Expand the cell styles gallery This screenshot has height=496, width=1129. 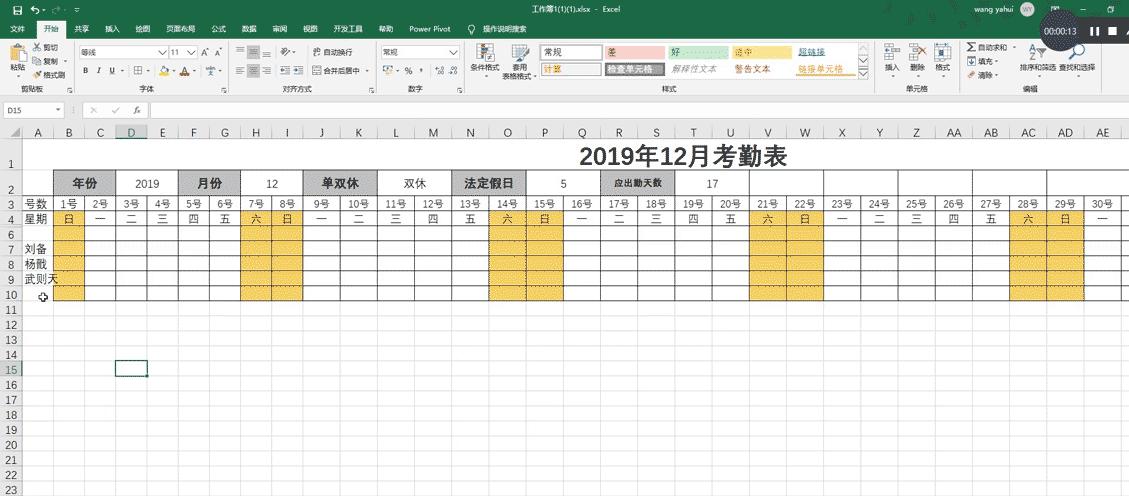tap(864, 73)
